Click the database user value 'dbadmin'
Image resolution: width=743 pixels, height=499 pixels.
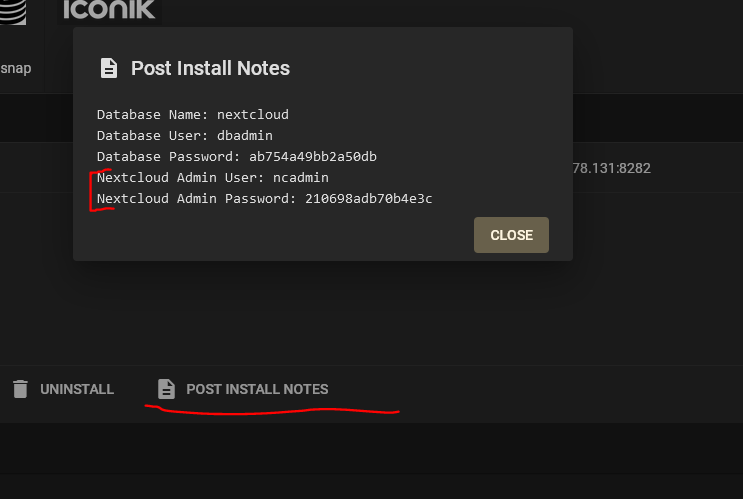click(244, 135)
